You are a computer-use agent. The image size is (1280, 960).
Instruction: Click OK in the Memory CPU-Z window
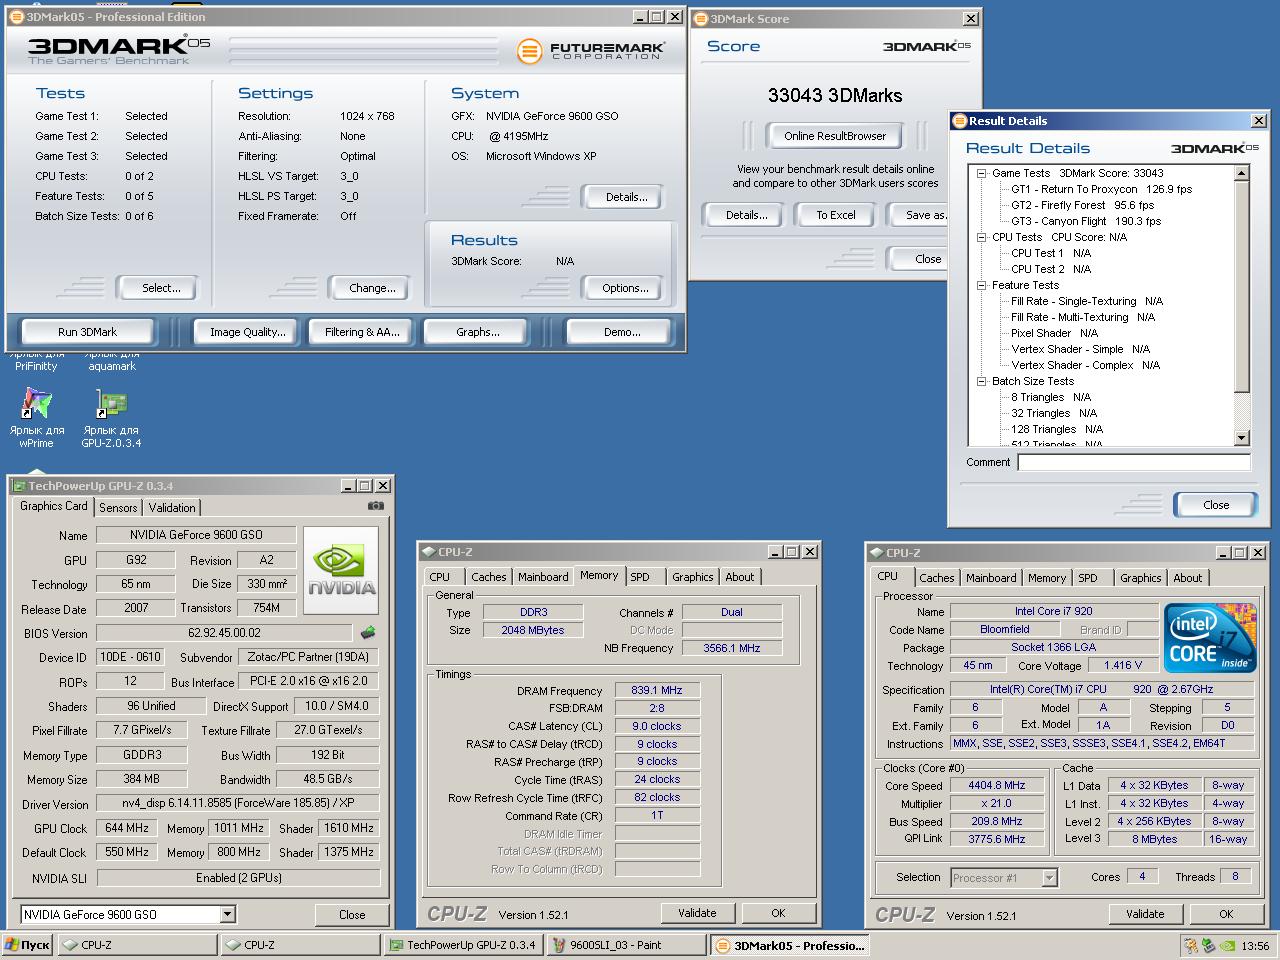[x=778, y=913]
